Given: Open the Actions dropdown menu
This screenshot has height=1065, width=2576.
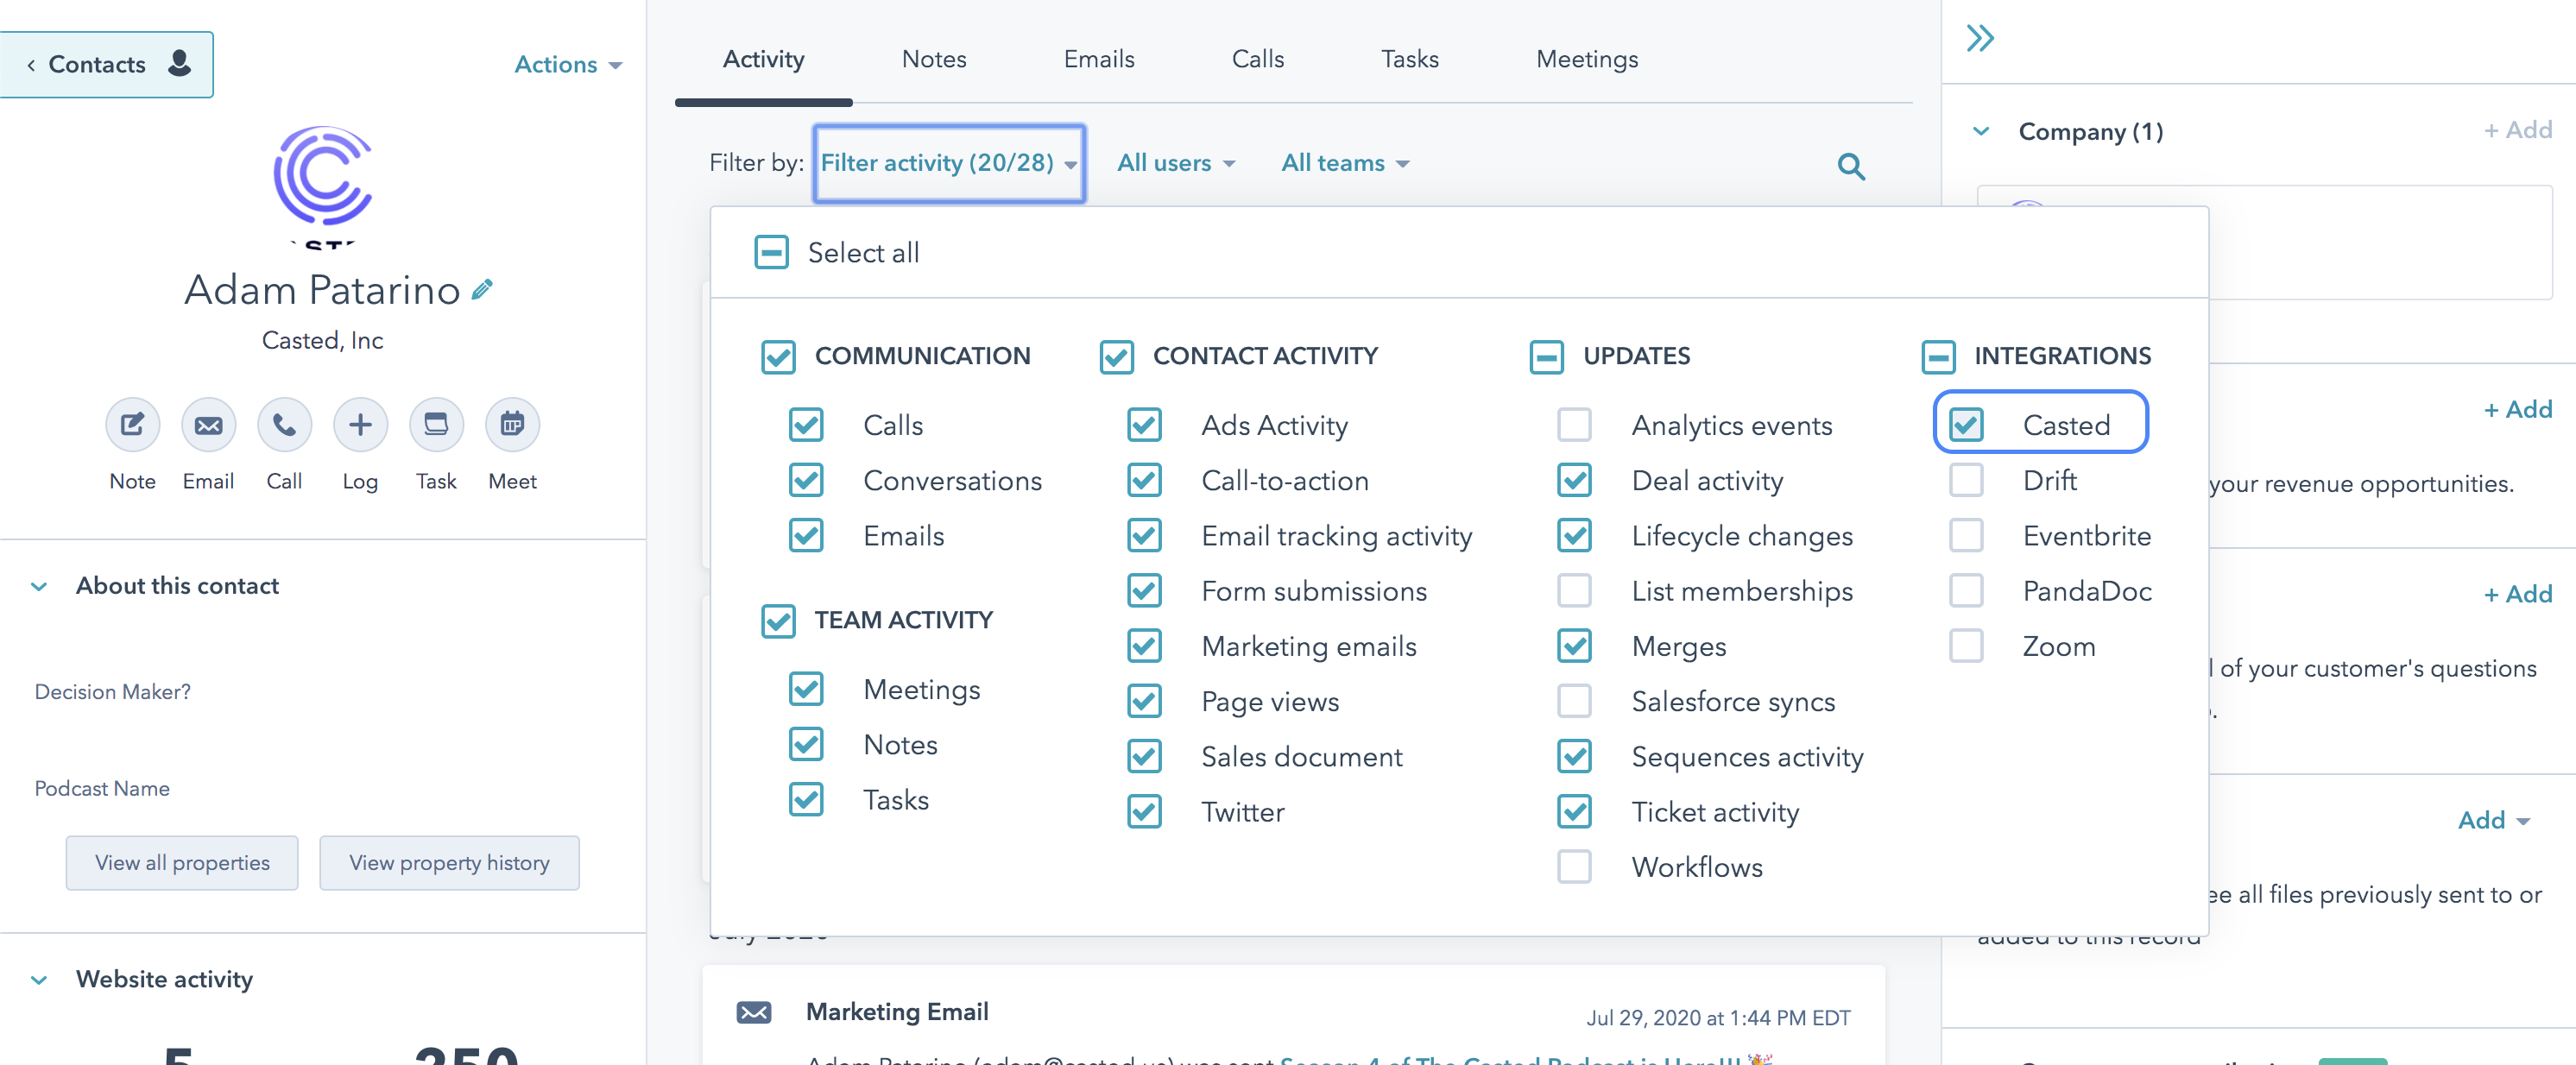Looking at the screenshot, I should 568,64.
